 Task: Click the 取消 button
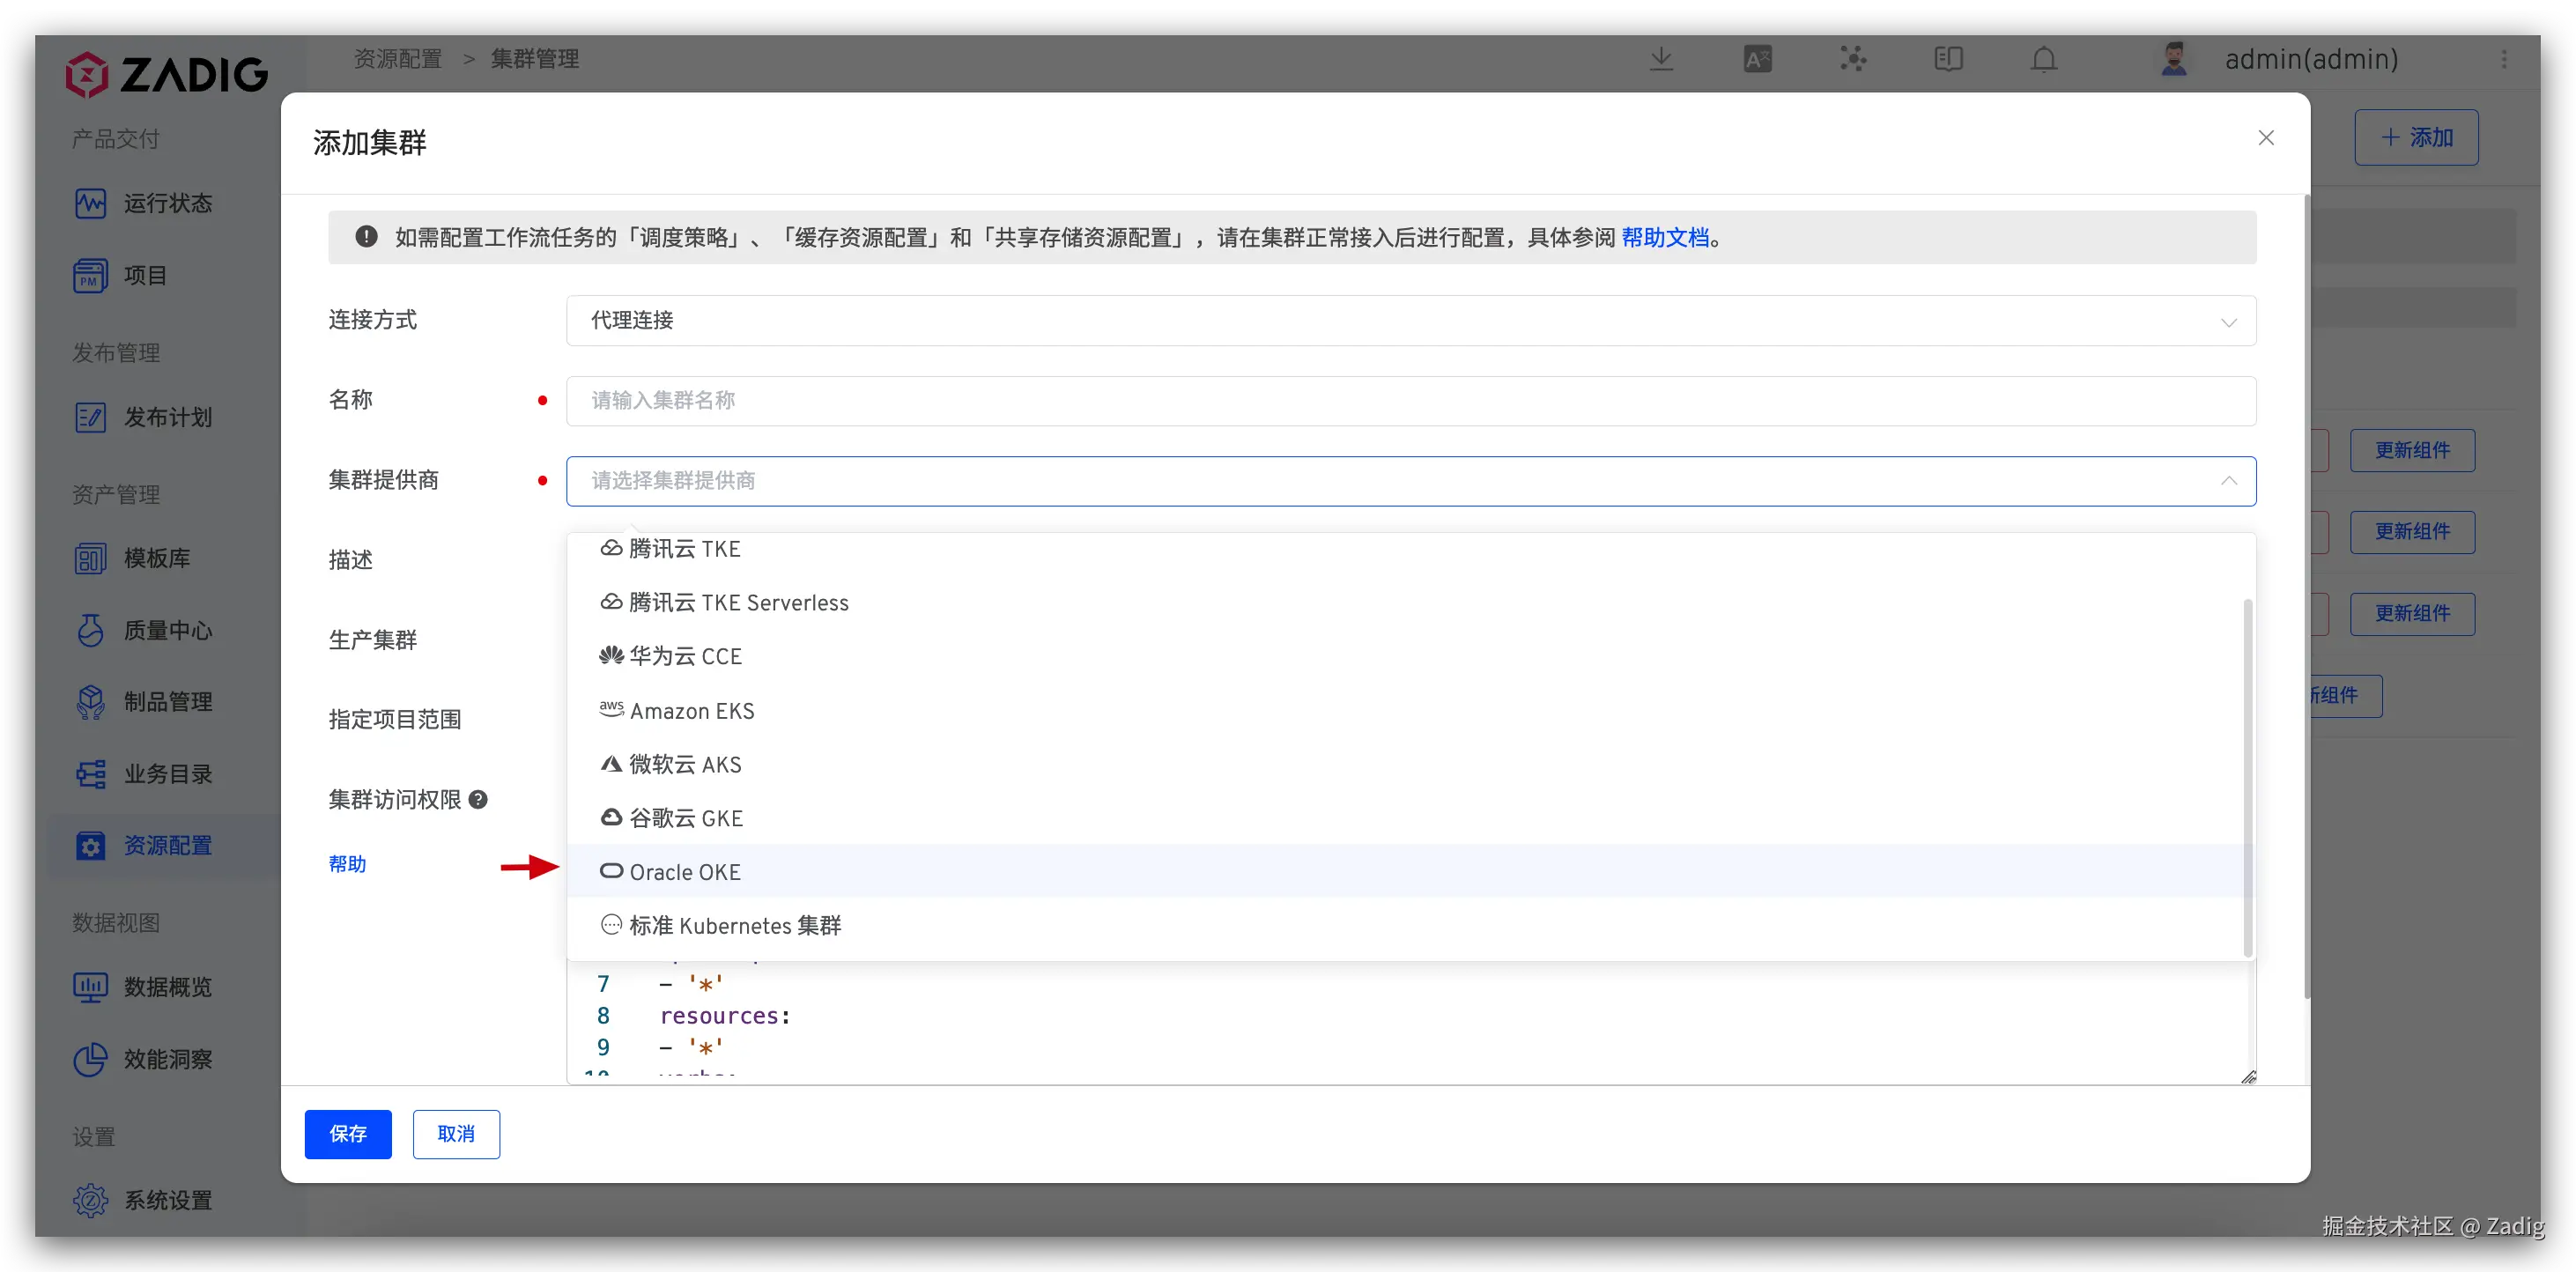point(456,1134)
